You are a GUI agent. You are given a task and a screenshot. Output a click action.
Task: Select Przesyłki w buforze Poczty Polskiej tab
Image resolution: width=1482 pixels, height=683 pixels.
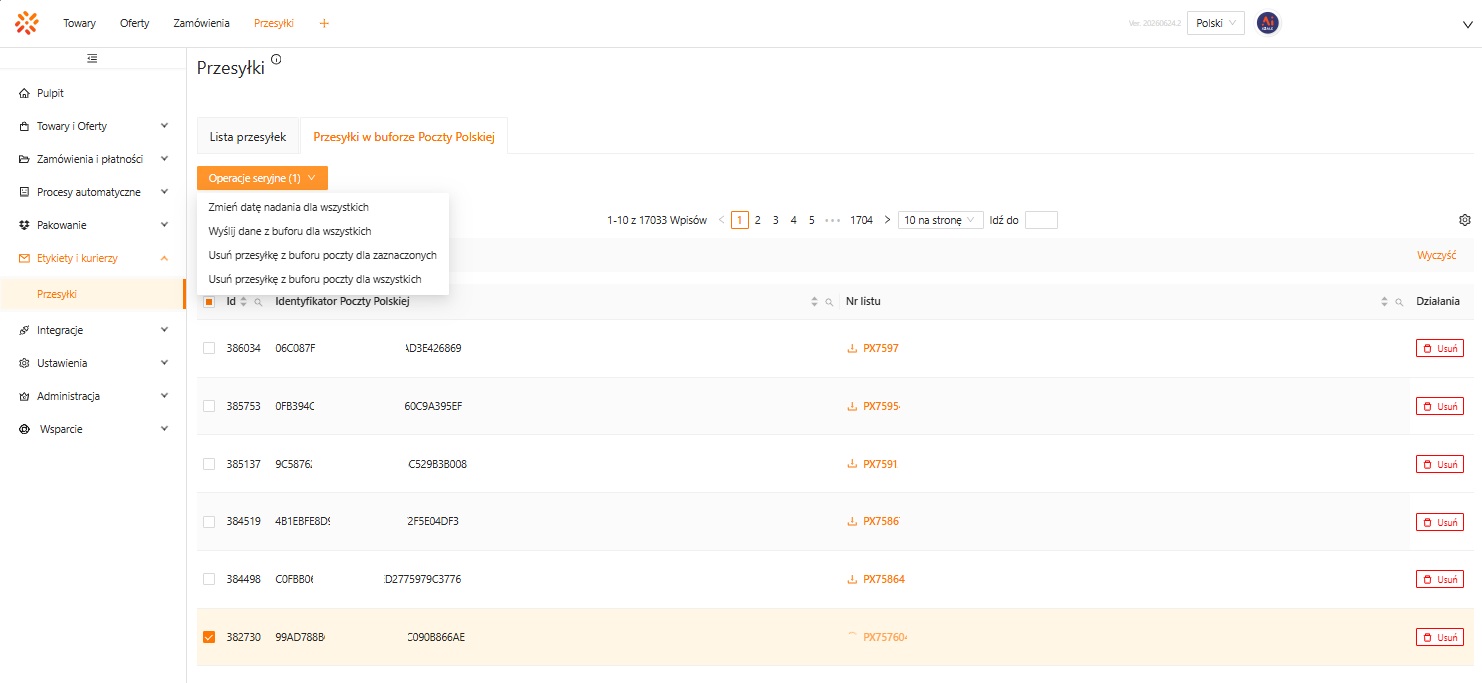coord(404,137)
